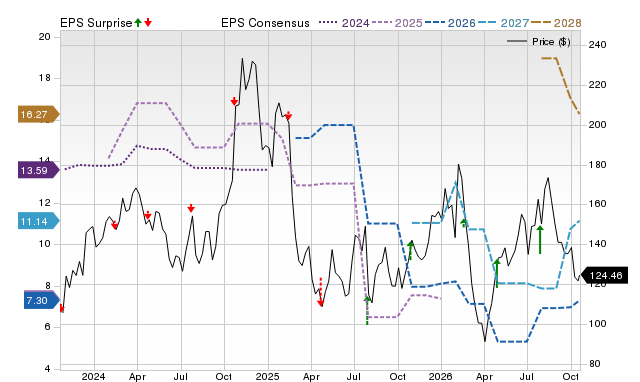Click the left axis value 18
This screenshot has height=382, width=640.
44,78
